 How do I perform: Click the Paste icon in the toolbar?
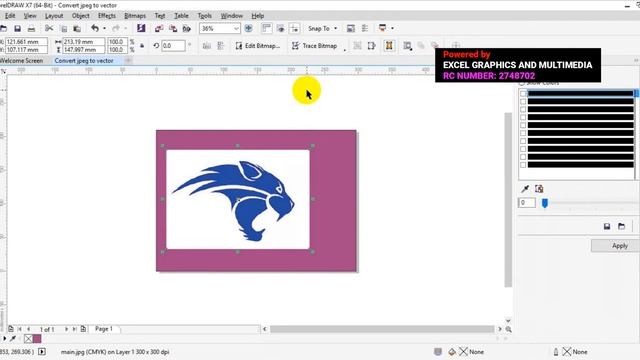click(77, 29)
